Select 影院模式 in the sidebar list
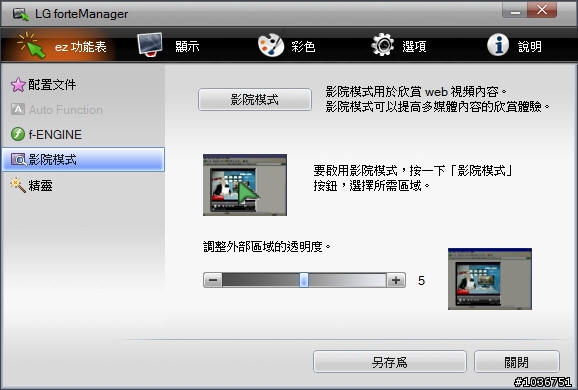578x390 pixels. 83,160
